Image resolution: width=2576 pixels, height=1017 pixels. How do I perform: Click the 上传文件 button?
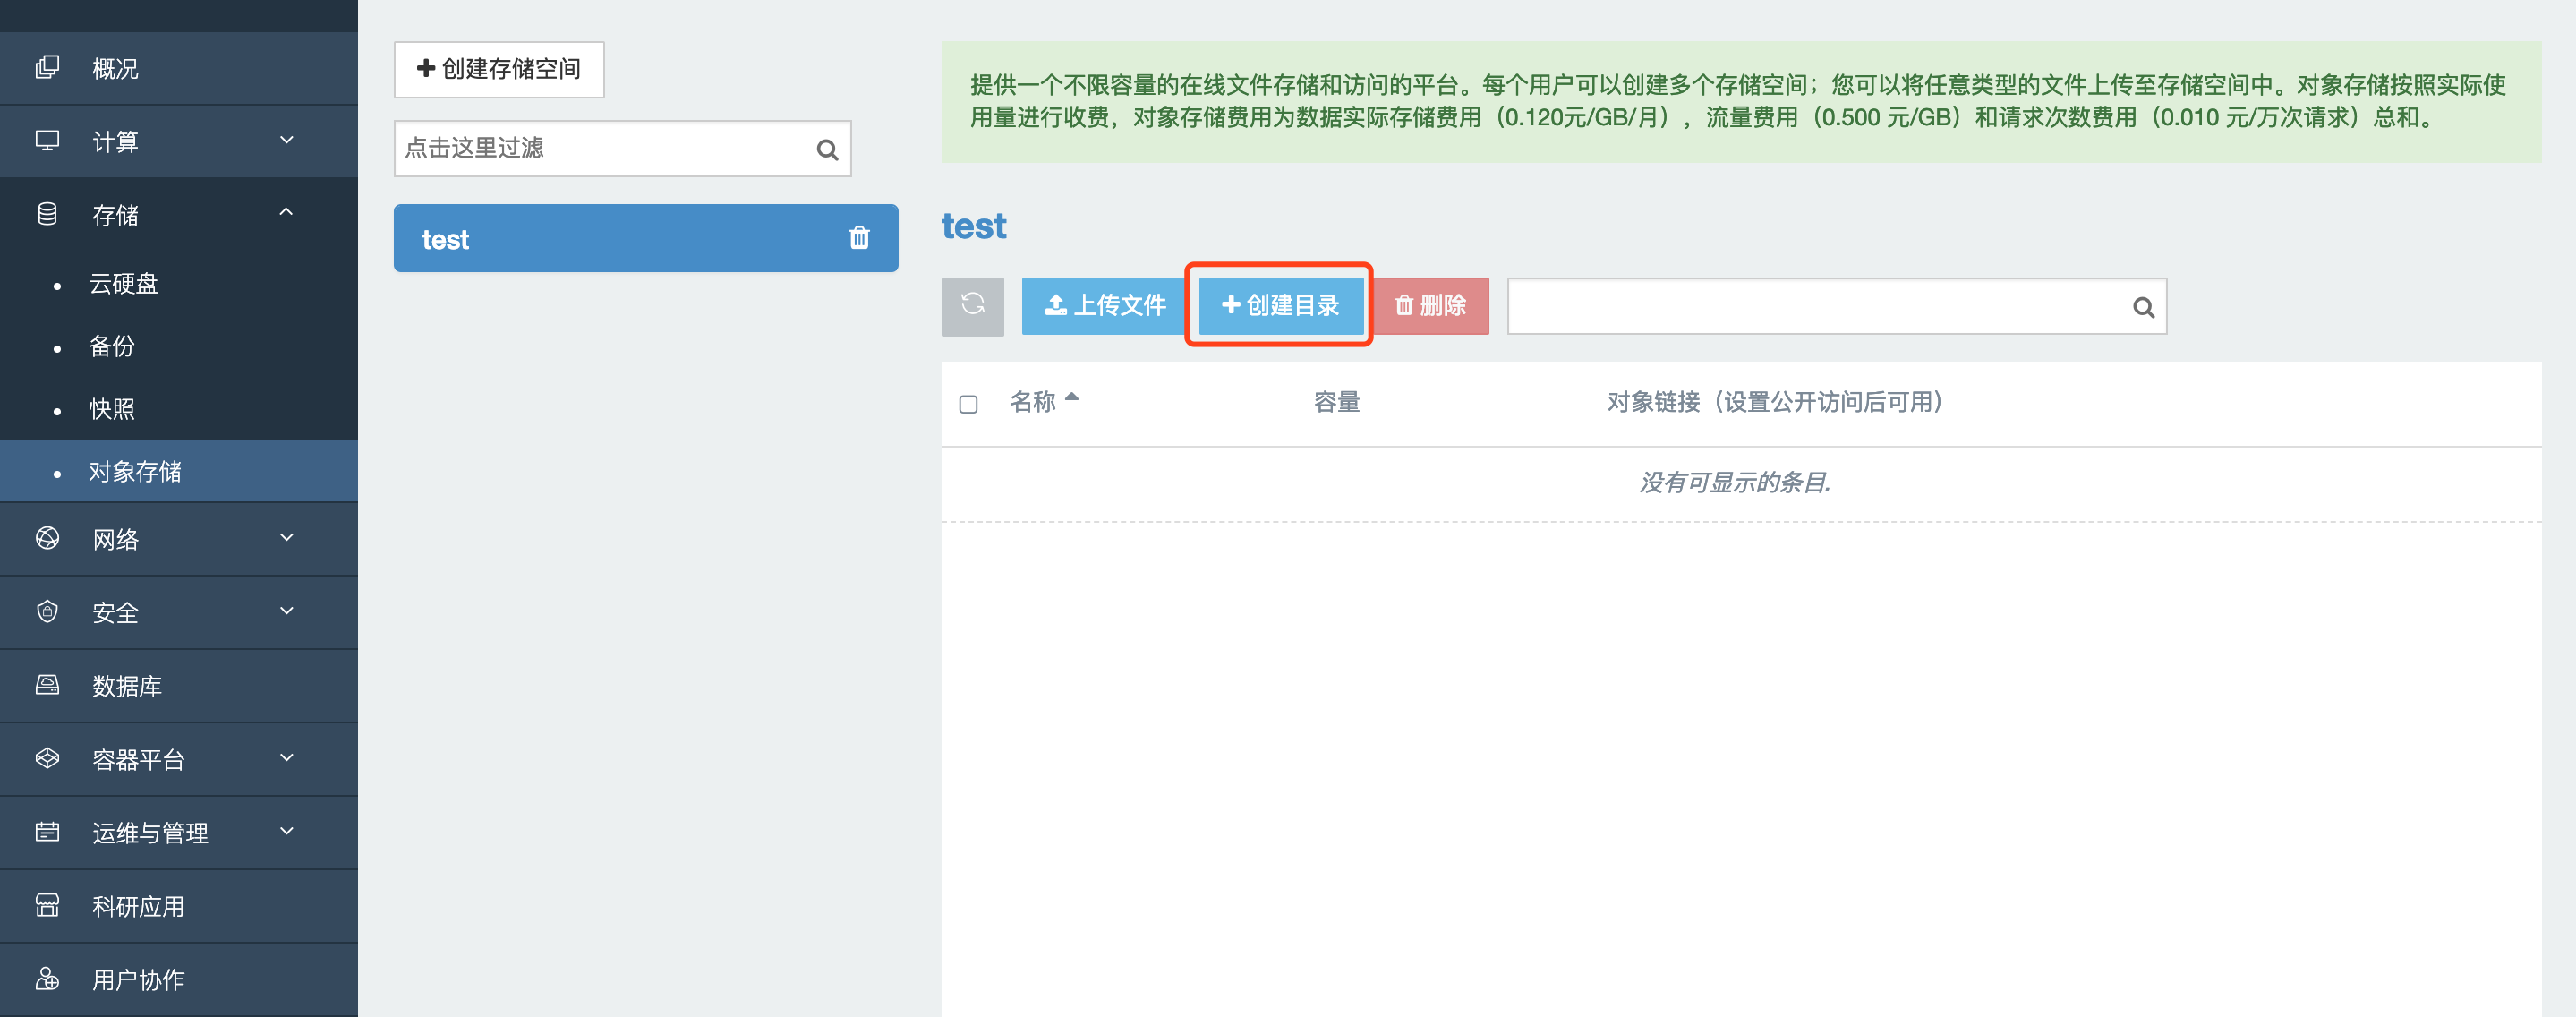coord(1105,306)
